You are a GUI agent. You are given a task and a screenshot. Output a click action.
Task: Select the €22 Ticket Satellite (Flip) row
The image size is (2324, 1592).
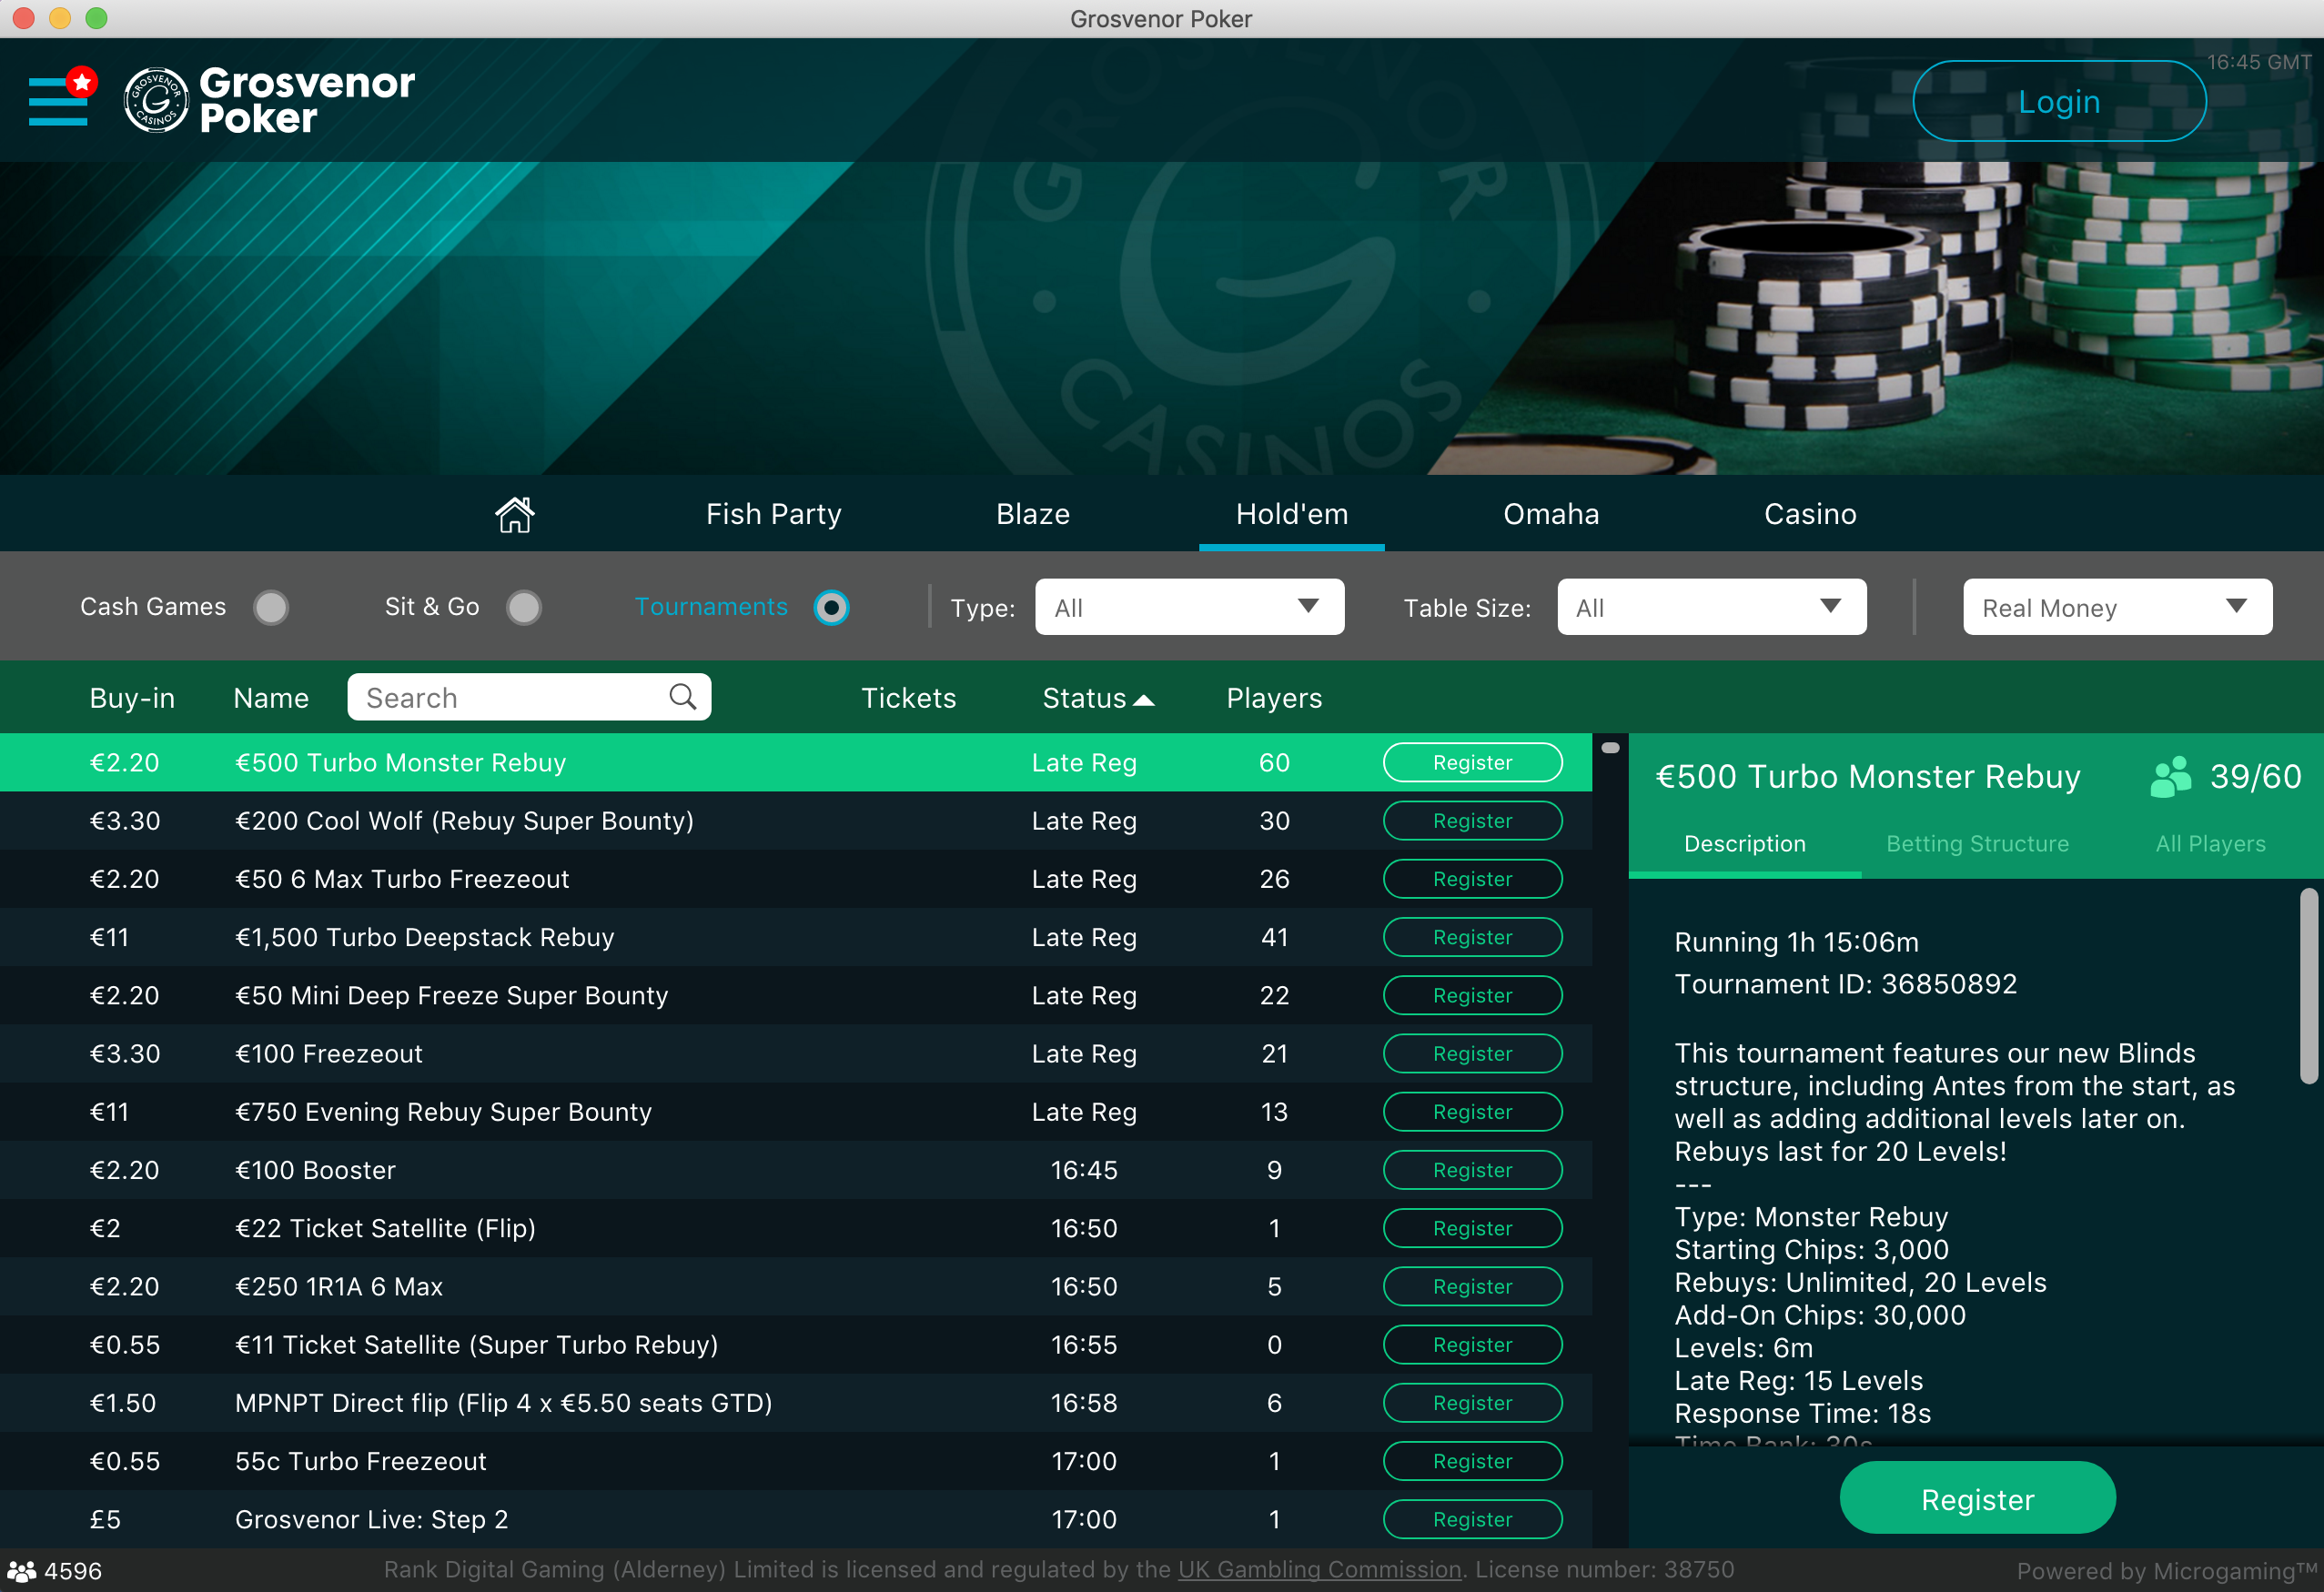point(795,1228)
